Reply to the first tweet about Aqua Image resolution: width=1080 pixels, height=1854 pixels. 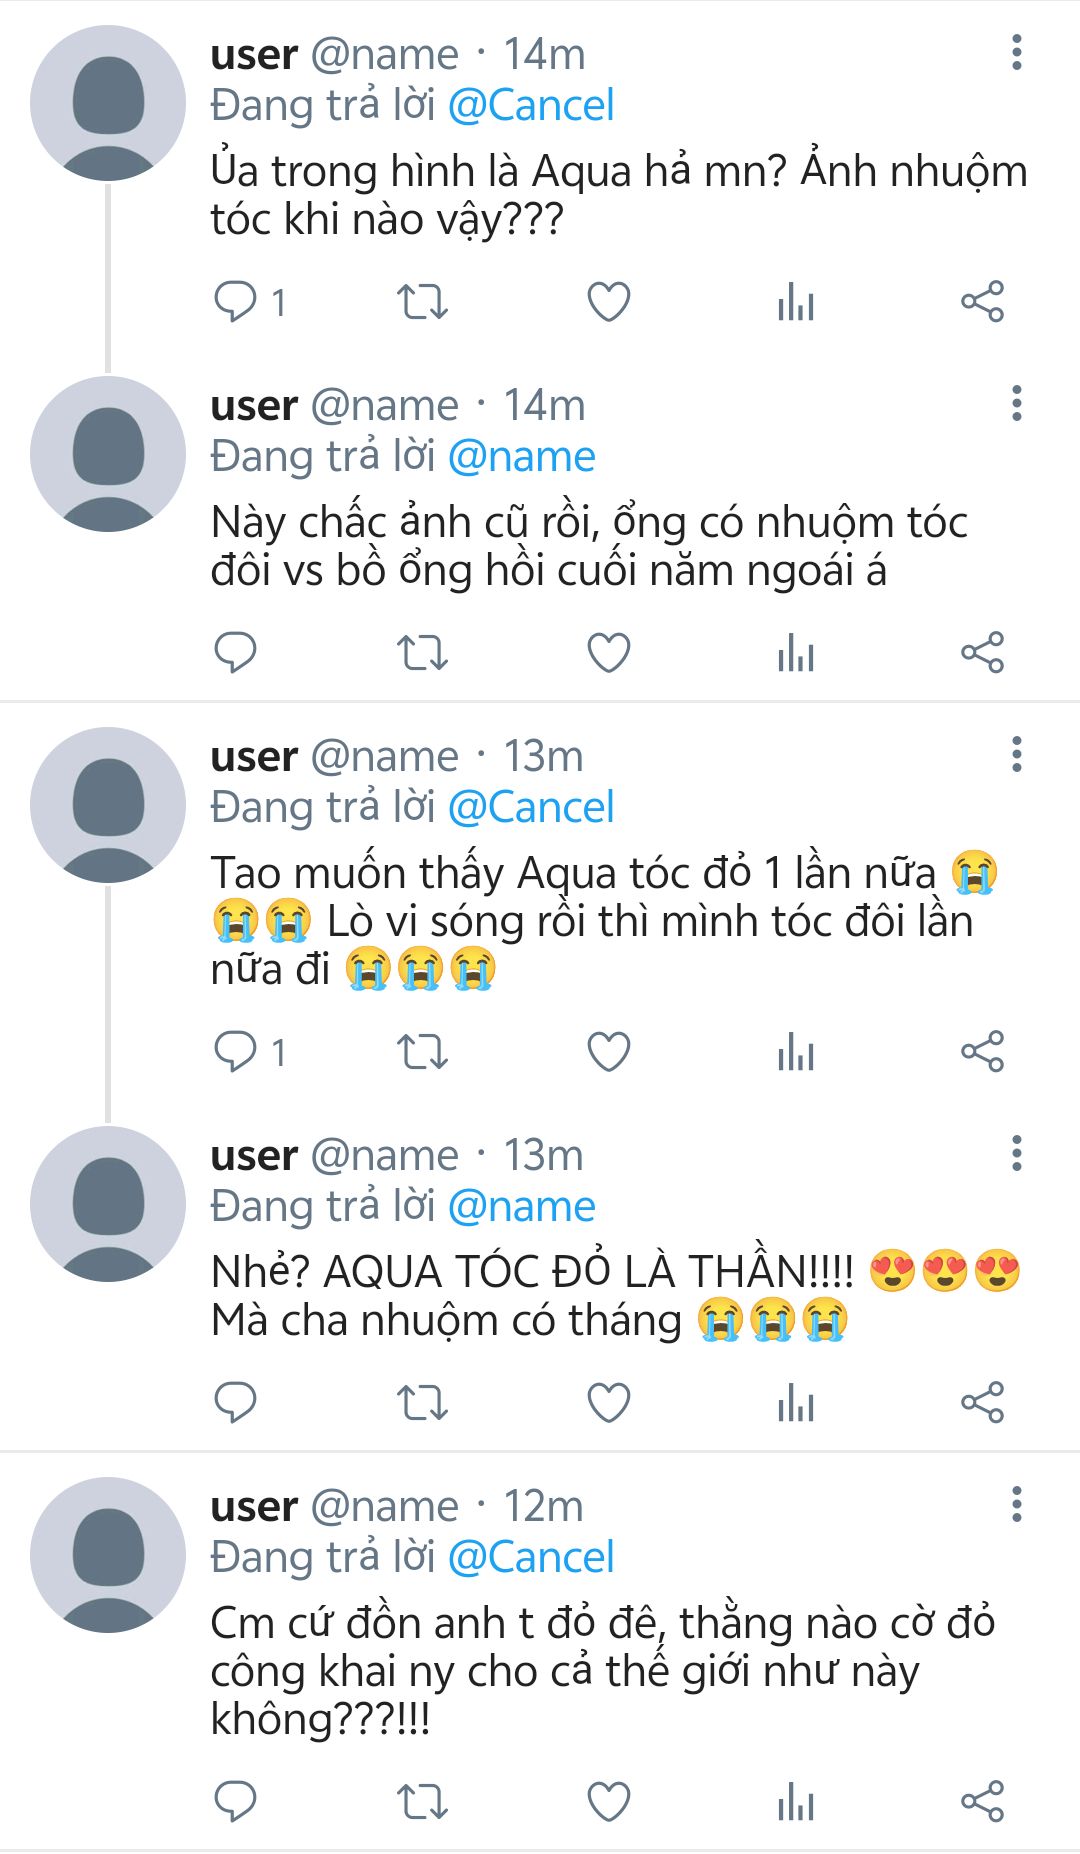coord(236,302)
